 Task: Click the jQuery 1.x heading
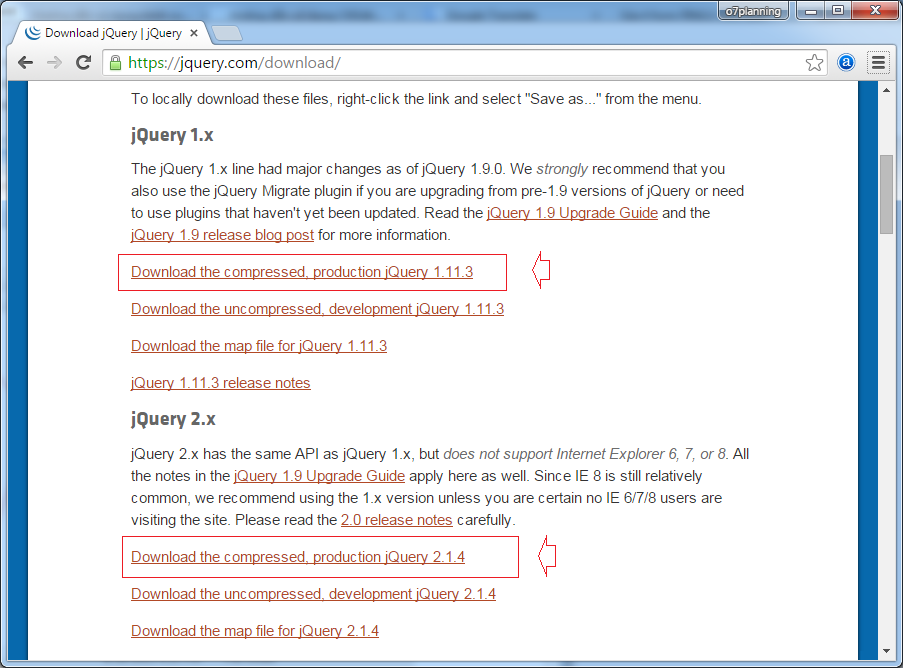click(172, 135)
